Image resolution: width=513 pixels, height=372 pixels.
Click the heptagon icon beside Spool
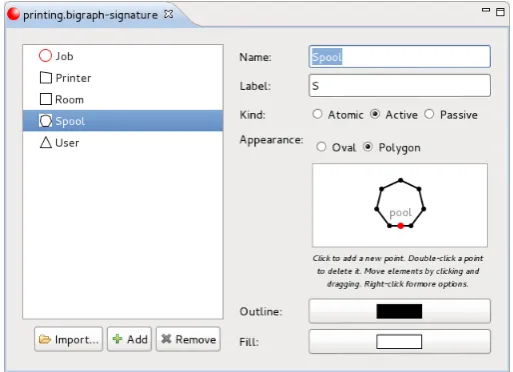point(45,121)
